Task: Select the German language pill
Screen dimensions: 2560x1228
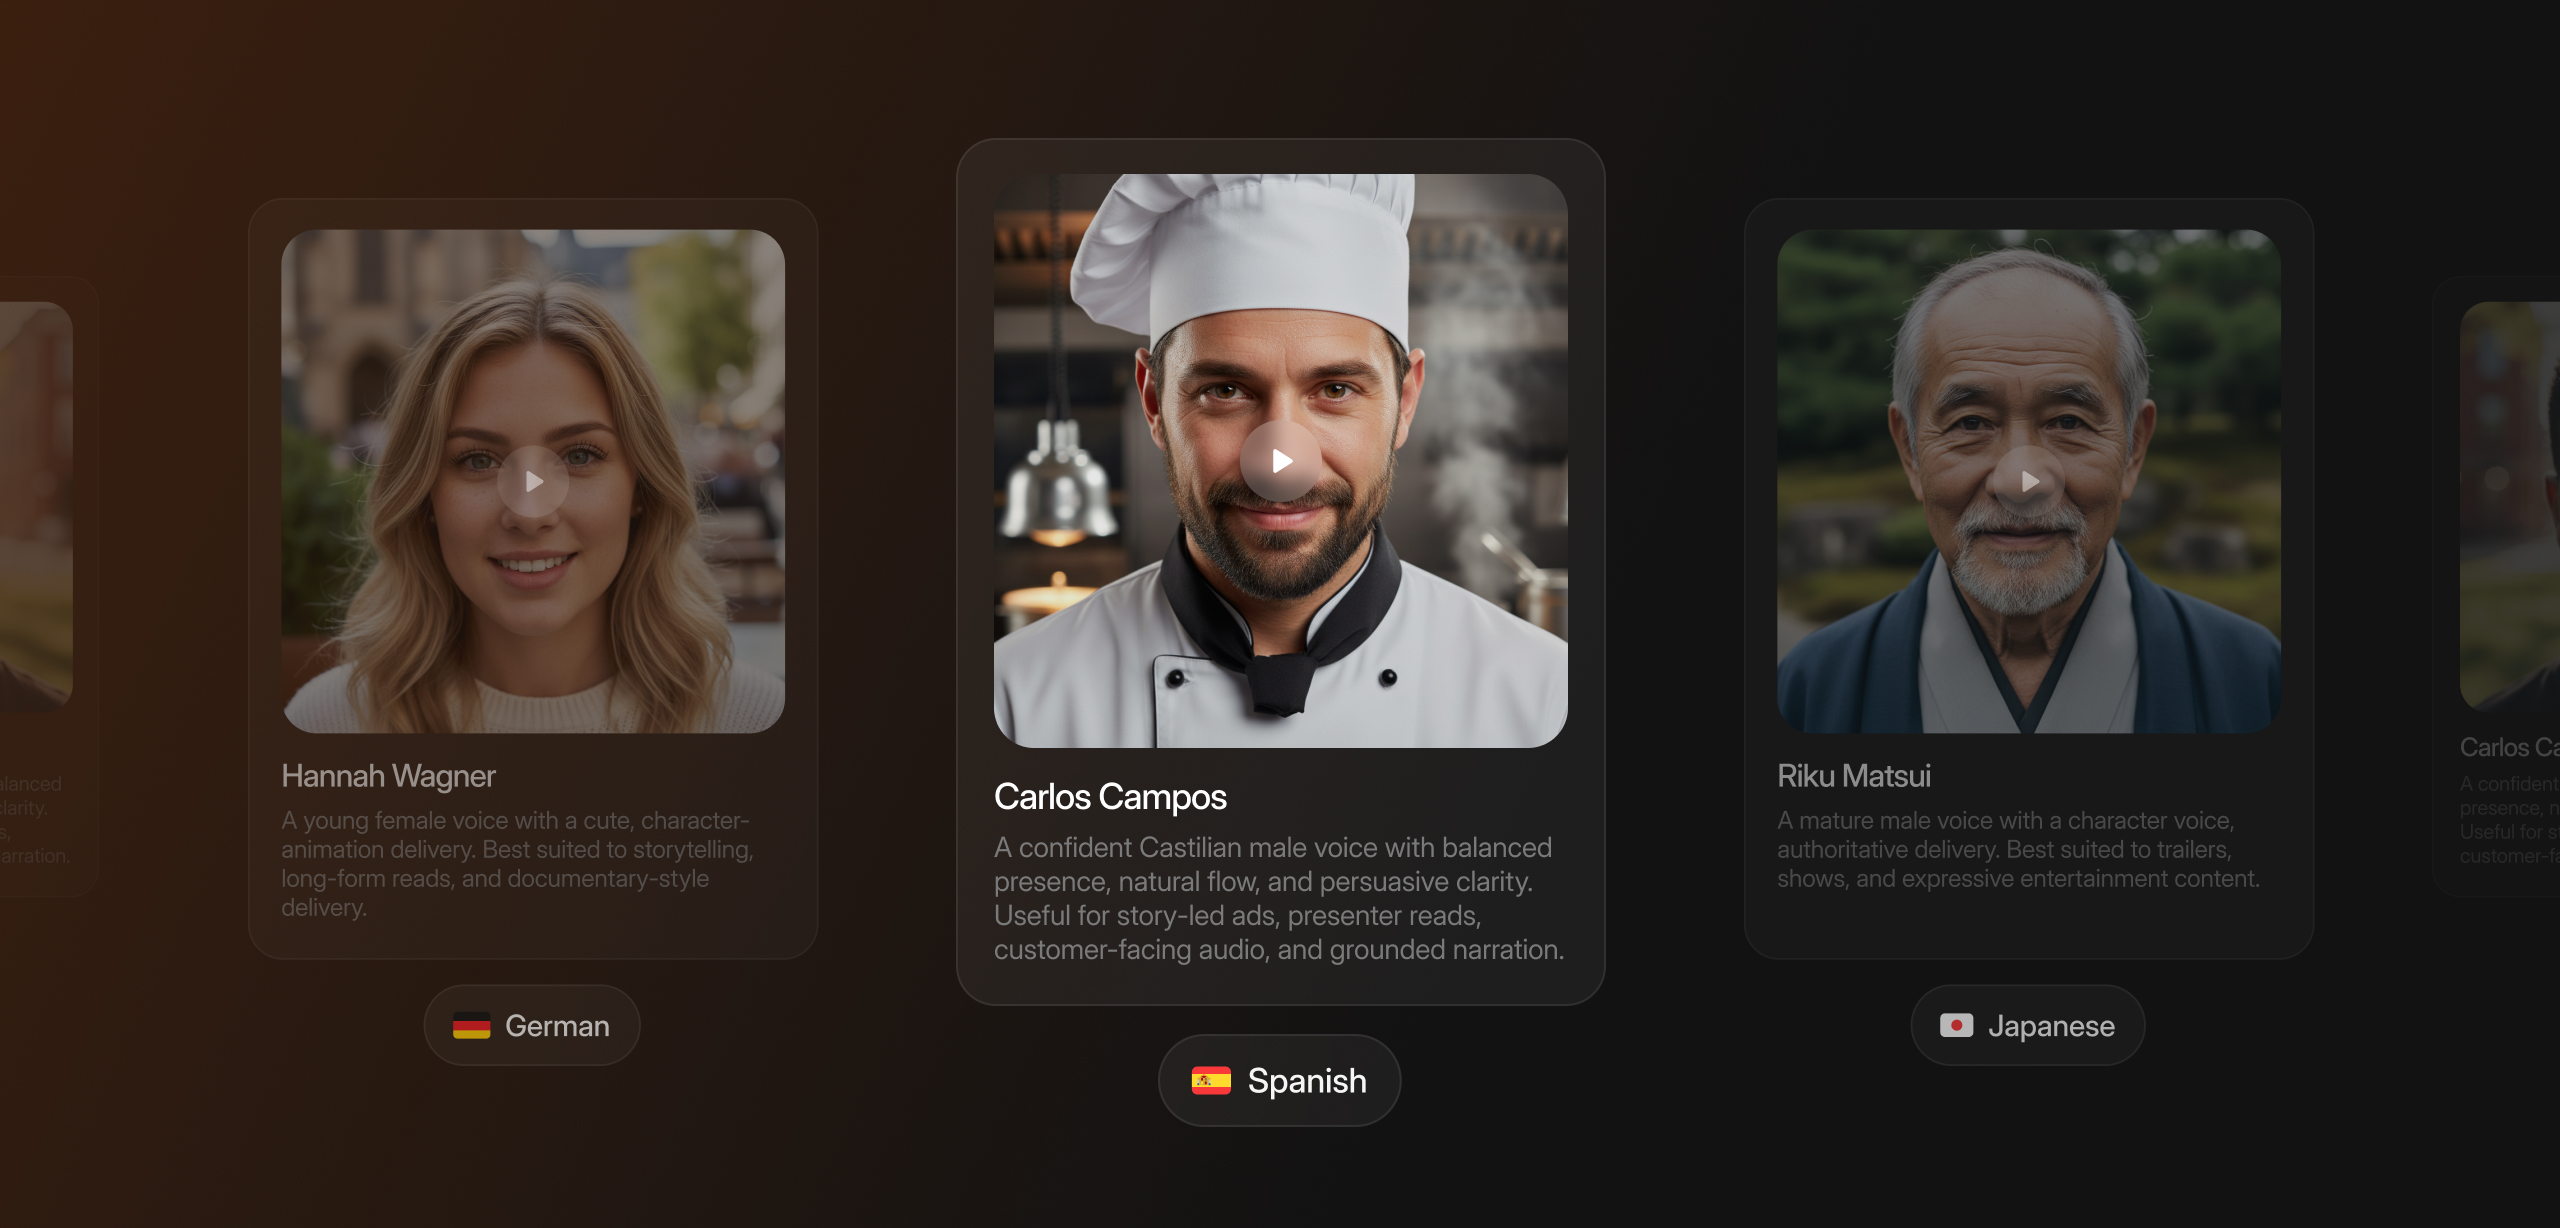Action: pos(532,1026)
